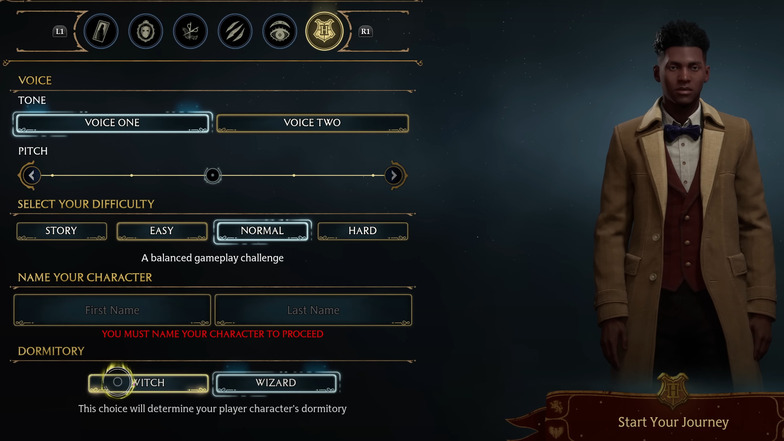784x441 pixels.
Task: Click the Start Your Journey banner
Action: 673,422
